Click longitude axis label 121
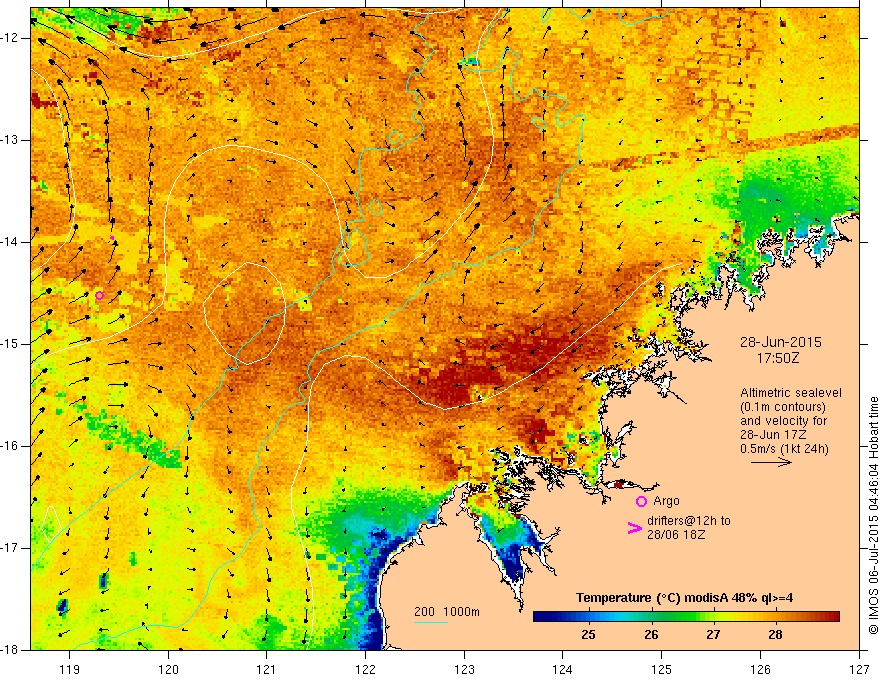880x680 pixels. [x=267, y=669]
